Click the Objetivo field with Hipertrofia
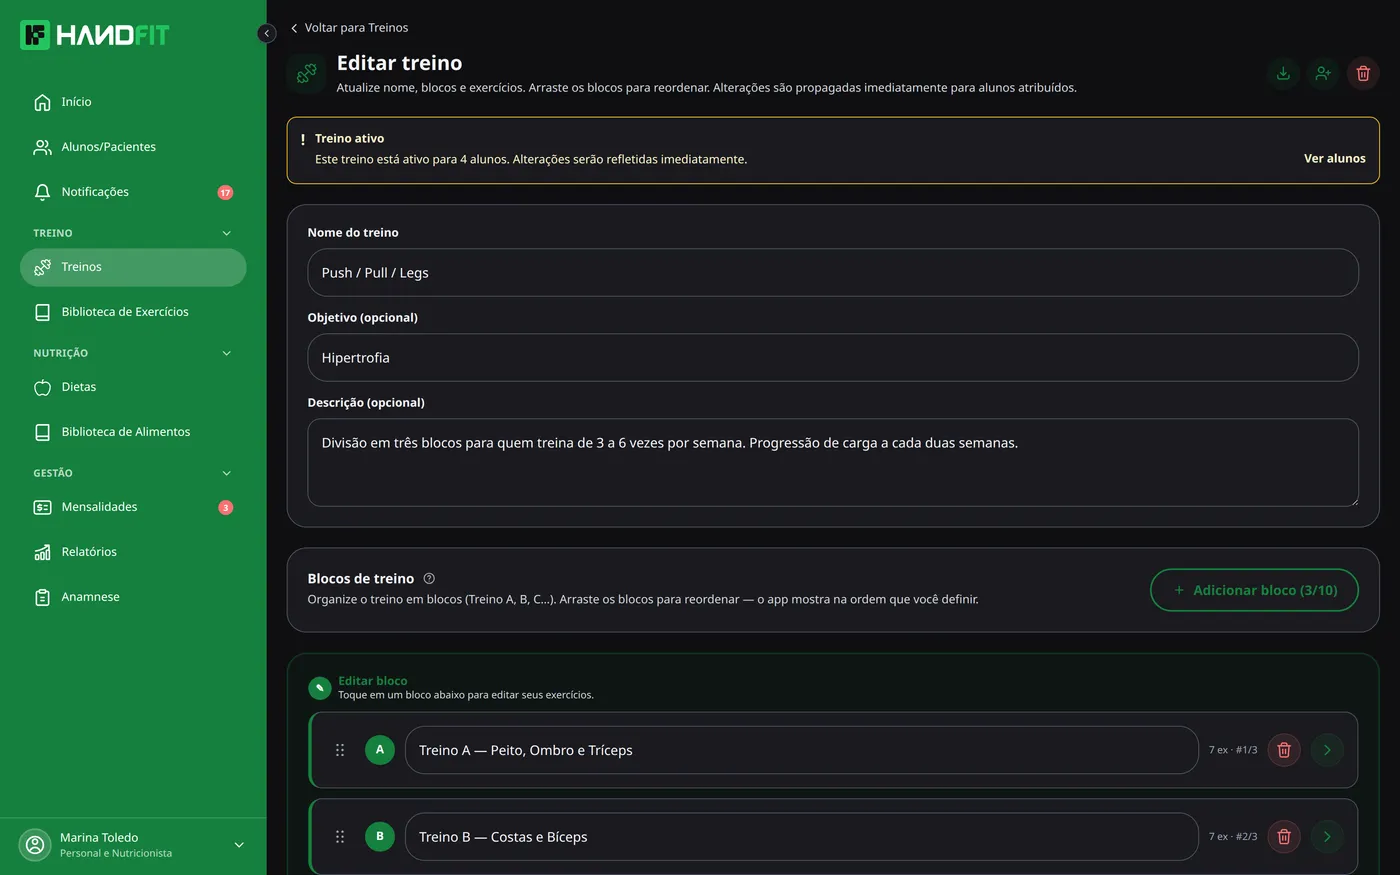Viewport: 1400px width, 875px height. pyautogui.click(x=833, y=358)
